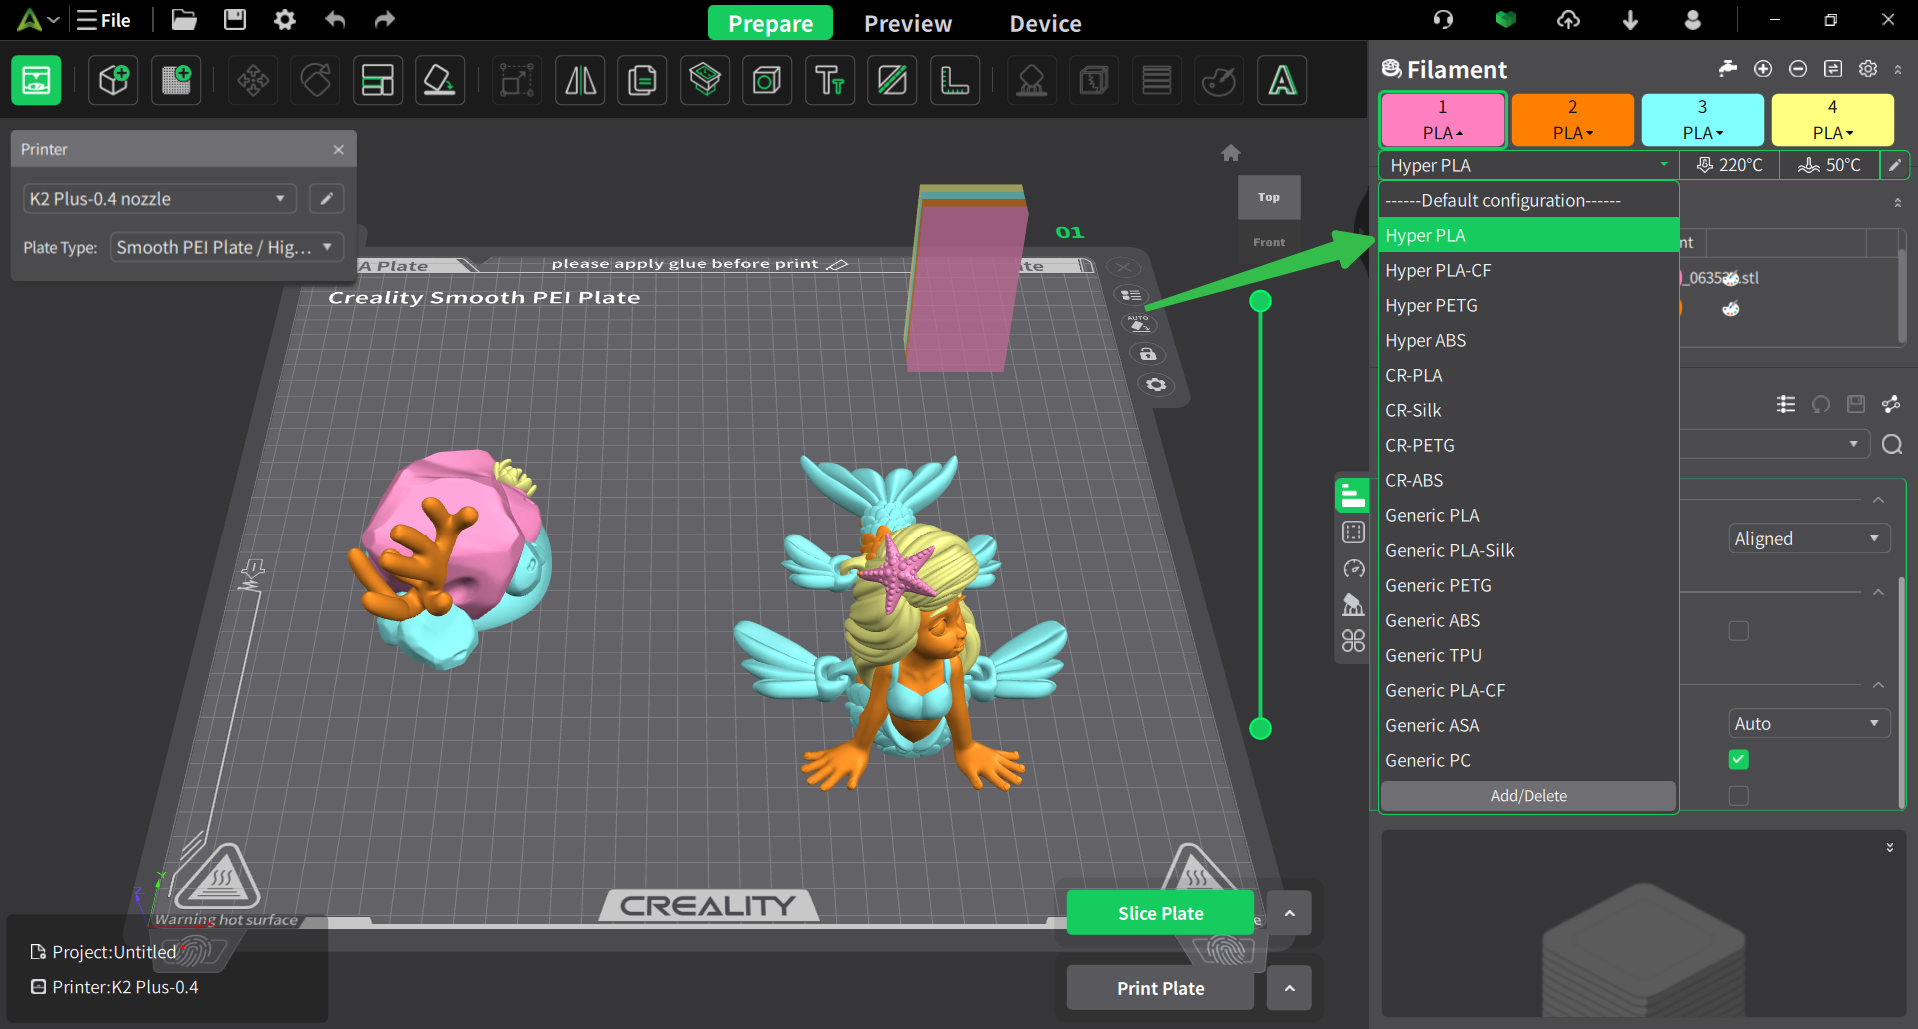Click the filament flush faucet icon
The width and height of the screenshot is (1918, 1029).
pyautogui.click(x=1728, y=69)
